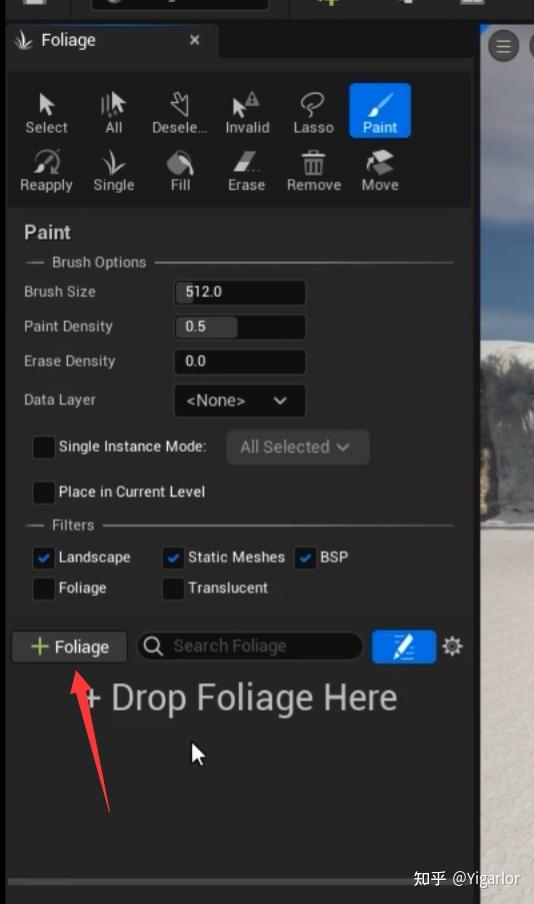
Task: Enable Place in Current Level
Action: point(44,492)
